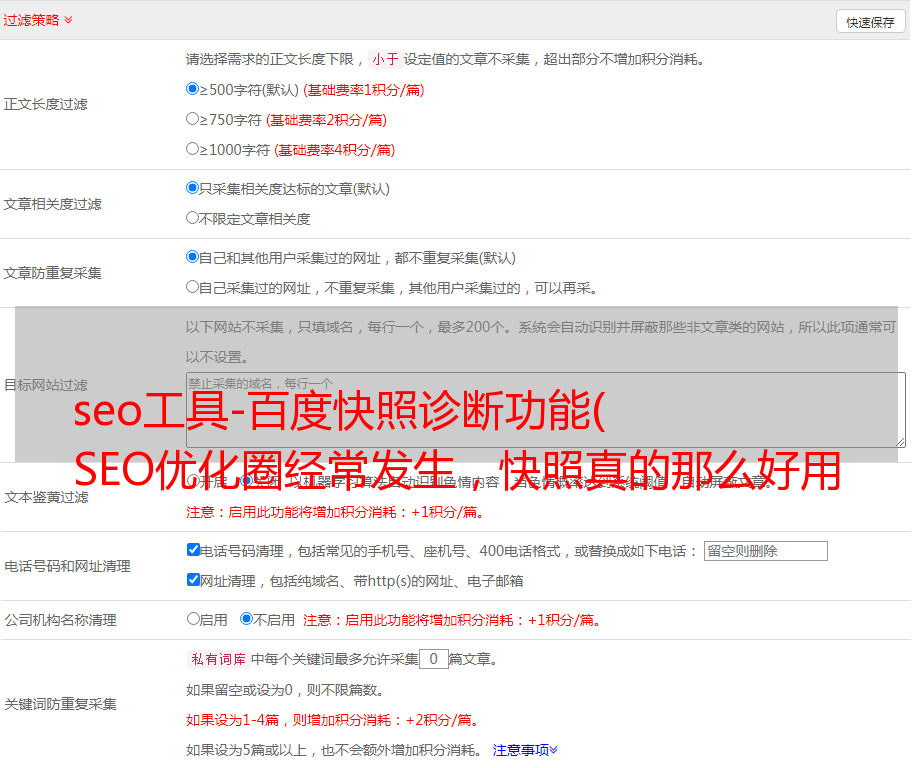Click the red (基础费率4积分/篇) note
Image resolution: width=912 pixels, height=768 pixels.
[334, 150]
